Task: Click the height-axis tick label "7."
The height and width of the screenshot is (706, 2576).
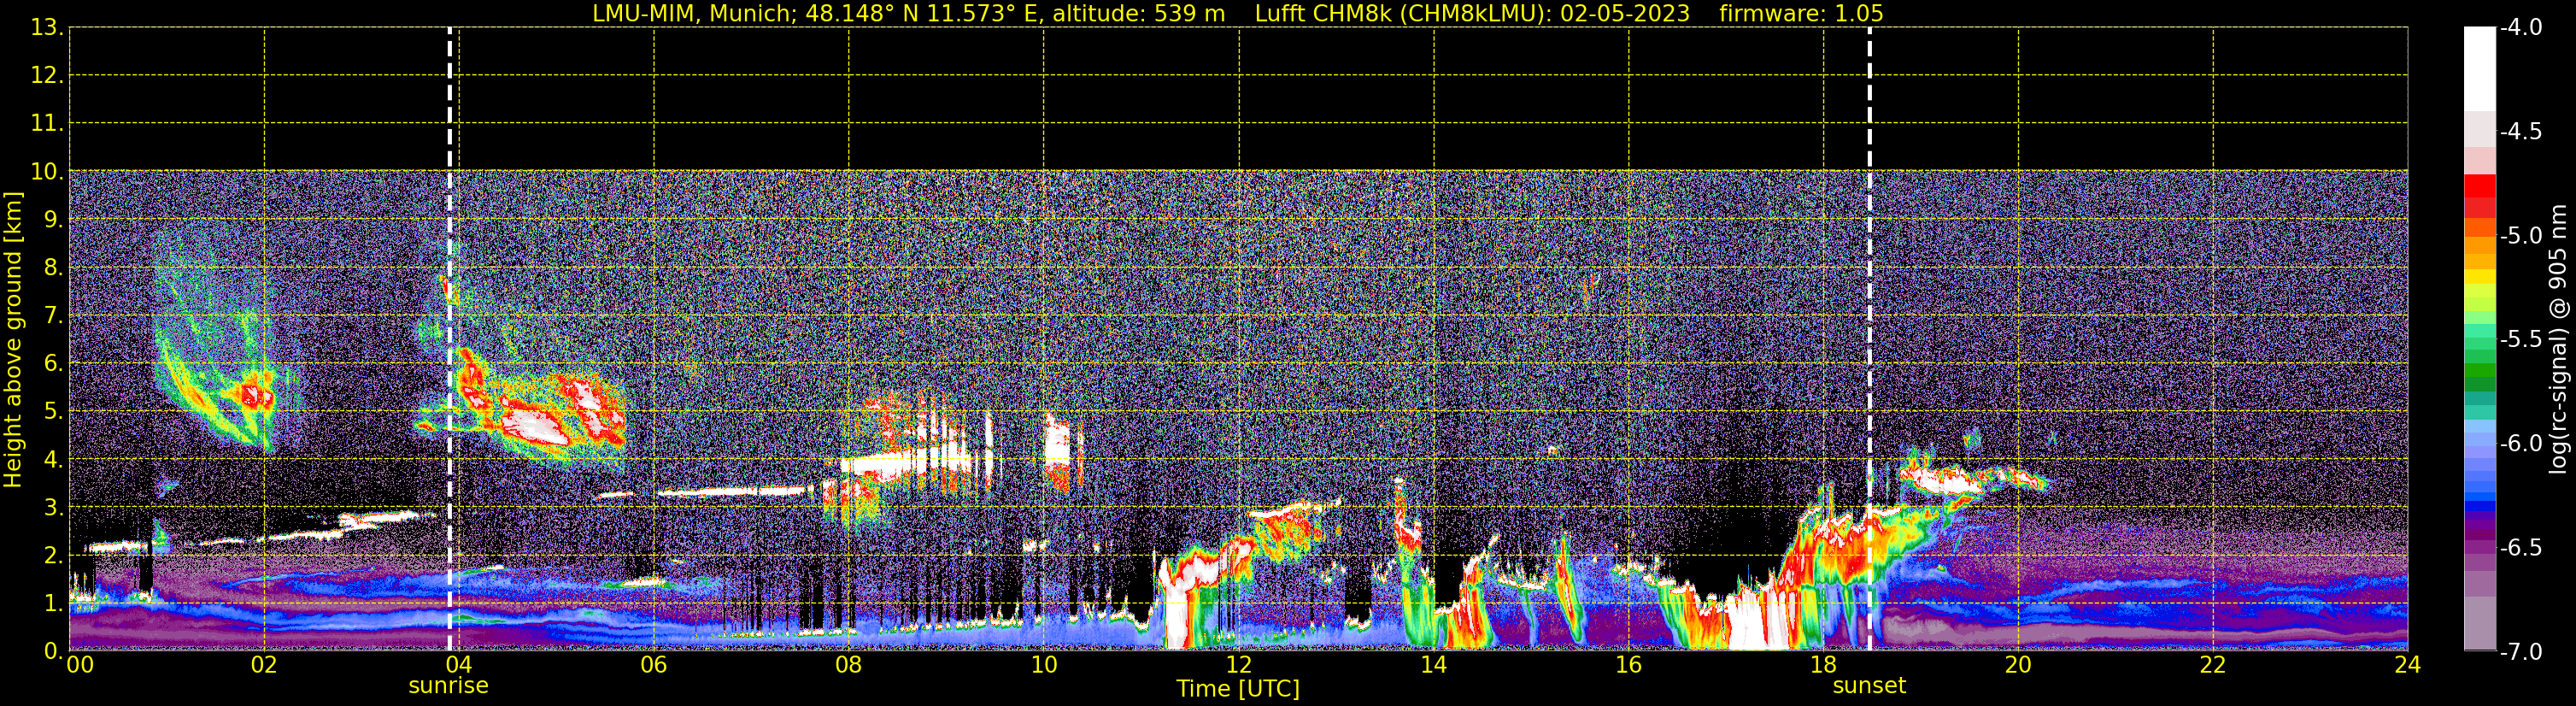Action: coord(53,316)
